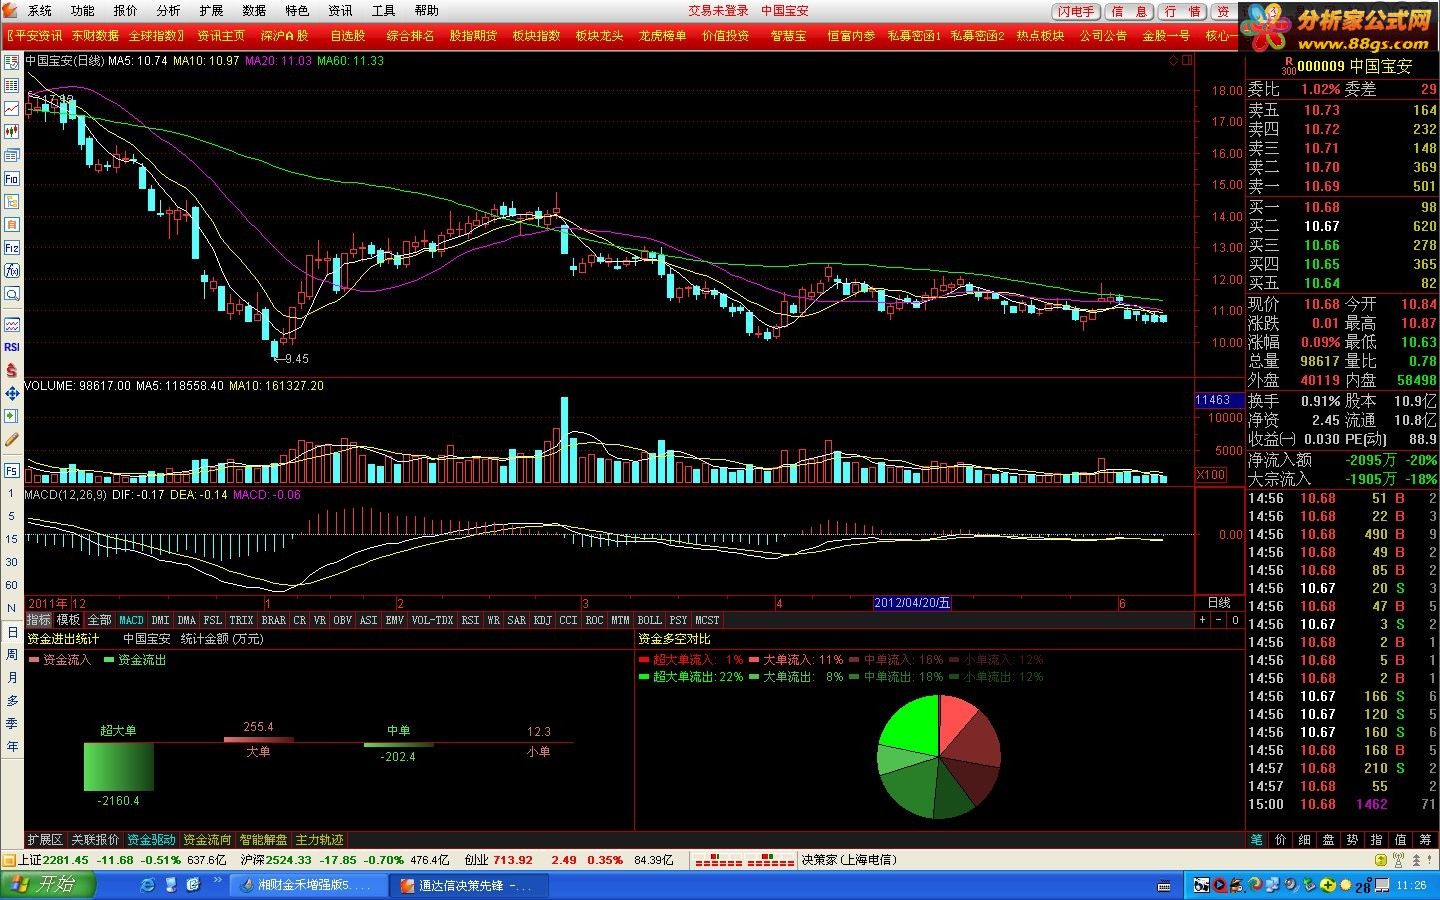Open the 分析 menu
The image size is (1440, 900).
point(169,11)
